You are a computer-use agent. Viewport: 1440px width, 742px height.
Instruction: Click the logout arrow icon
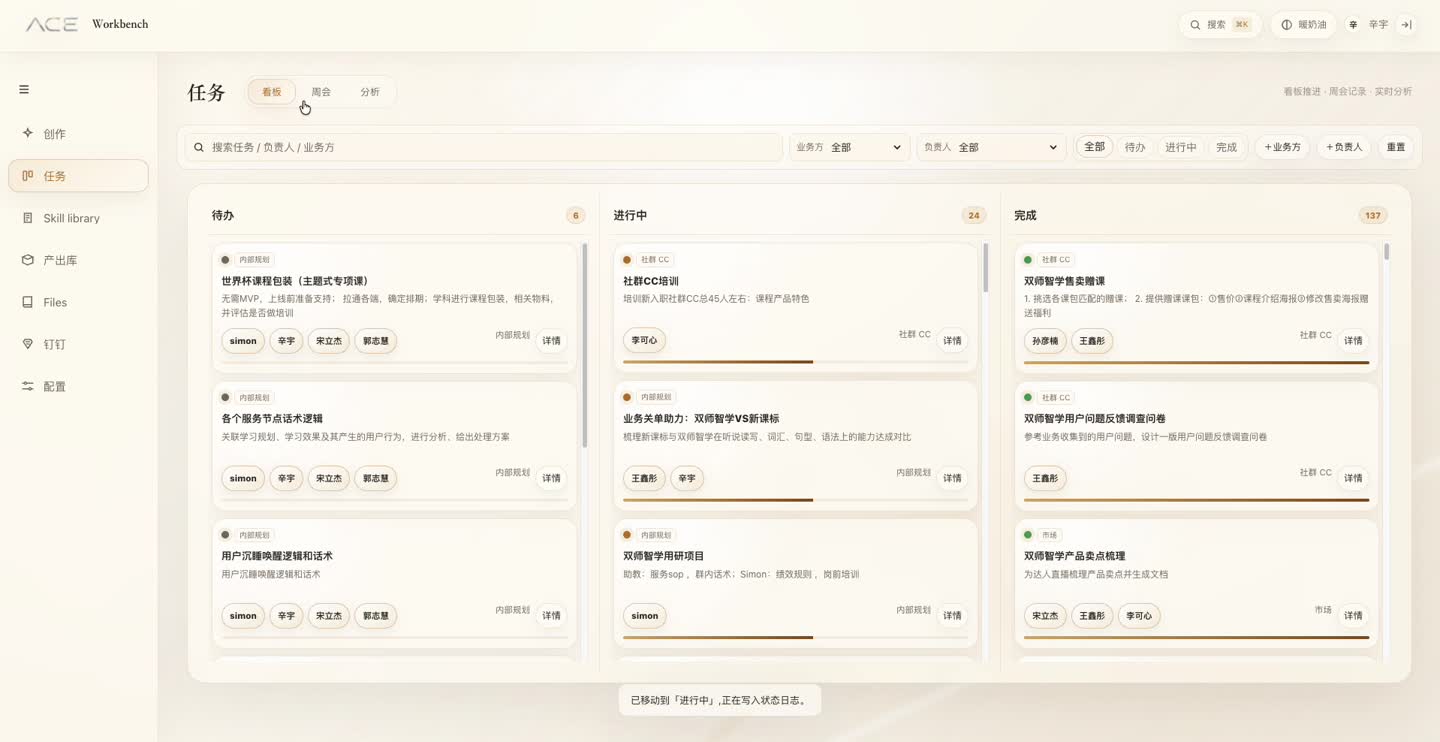tap(1406, 25)
